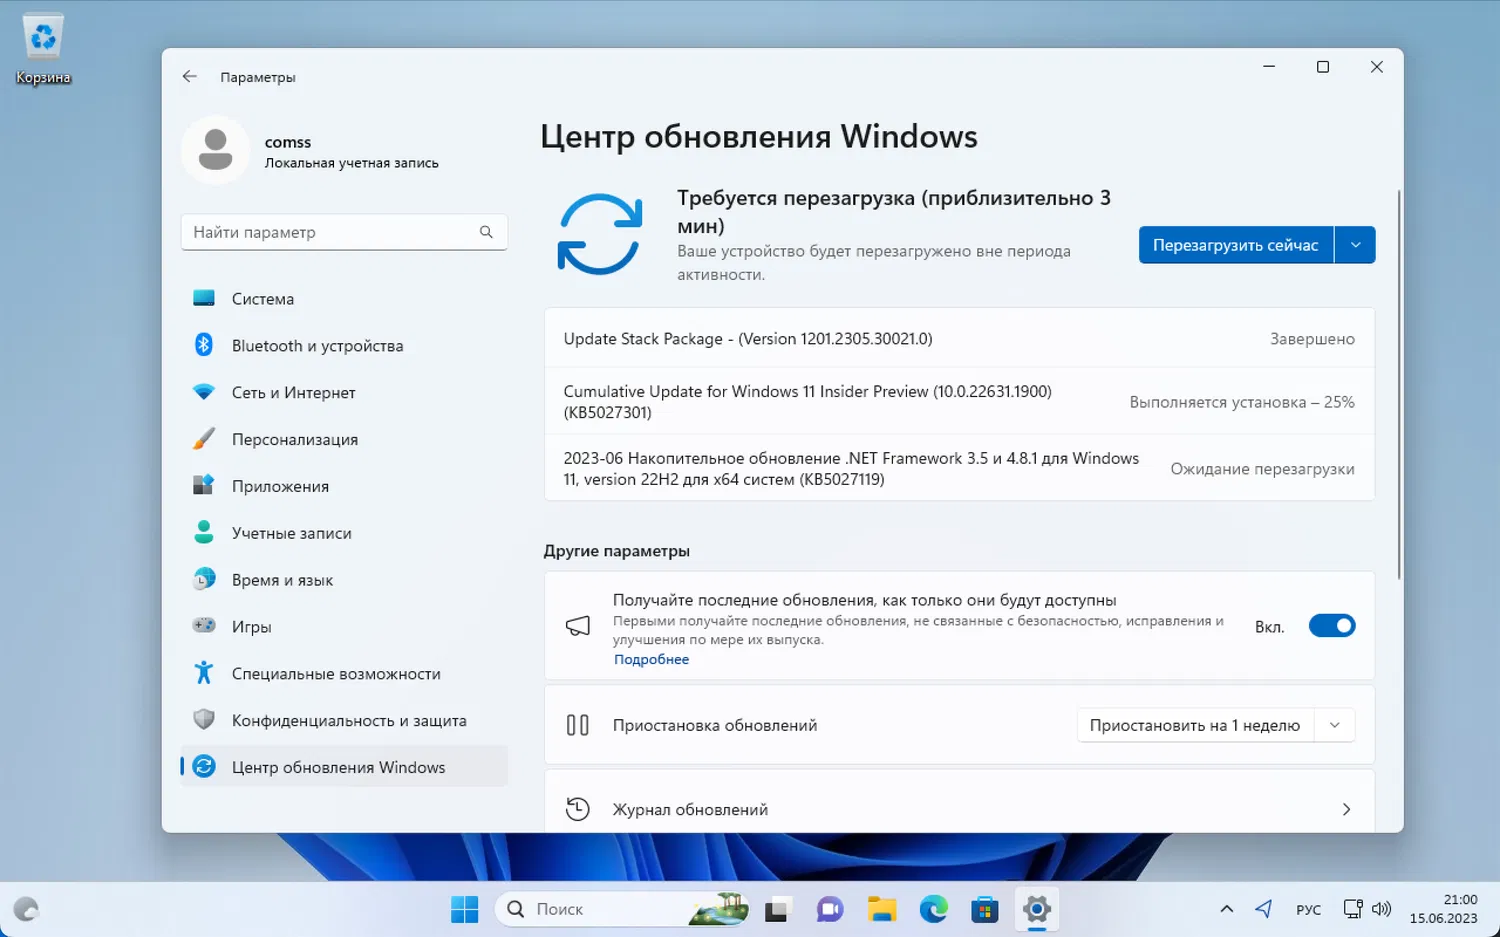The width and height of the screenshot is (1500, 937).
Task: Click the gamepad icon for Игры
Action: (x=204, y=626)
